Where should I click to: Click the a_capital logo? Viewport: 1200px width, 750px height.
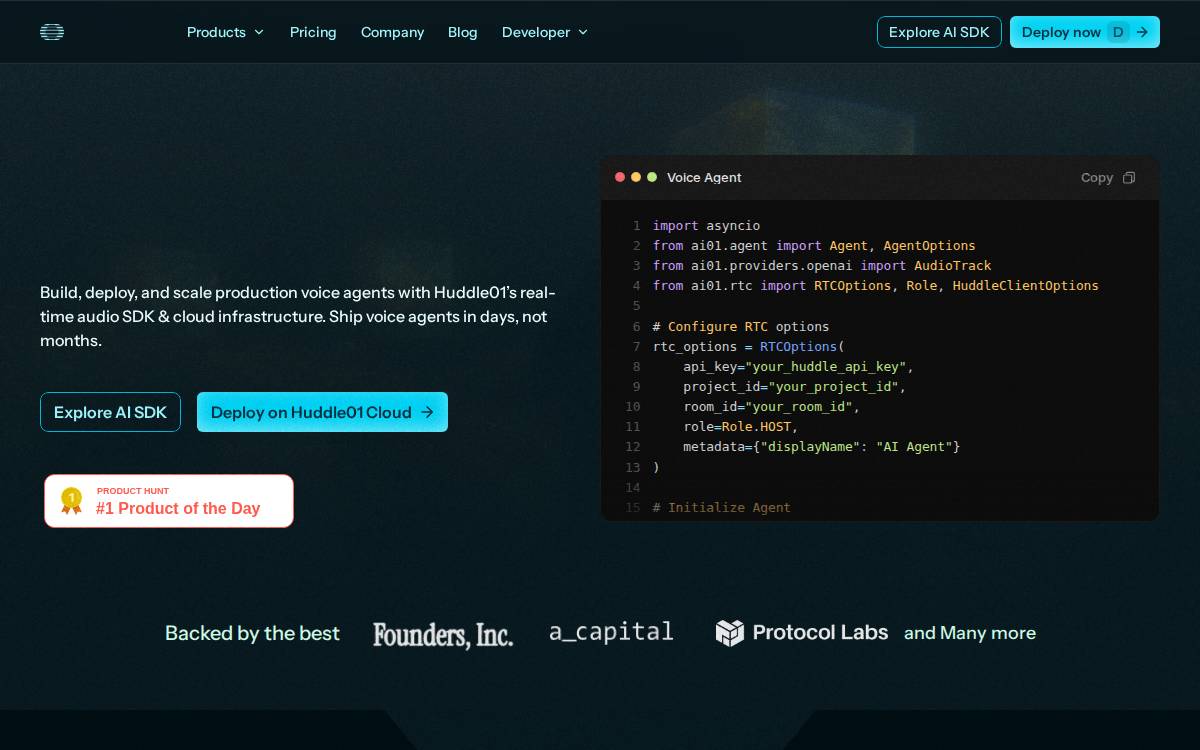coord(611,632)
